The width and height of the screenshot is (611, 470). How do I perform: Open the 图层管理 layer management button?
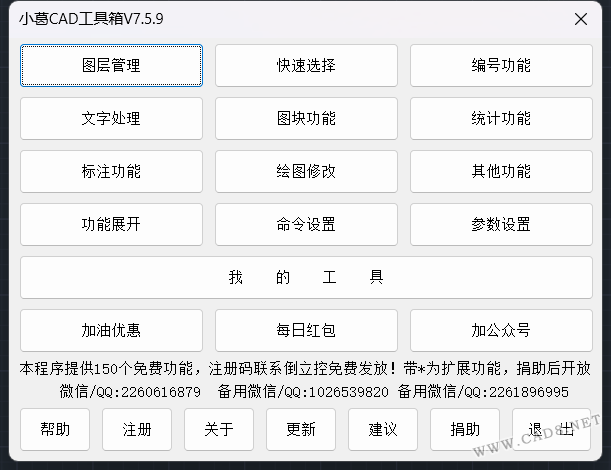[111, 65]
